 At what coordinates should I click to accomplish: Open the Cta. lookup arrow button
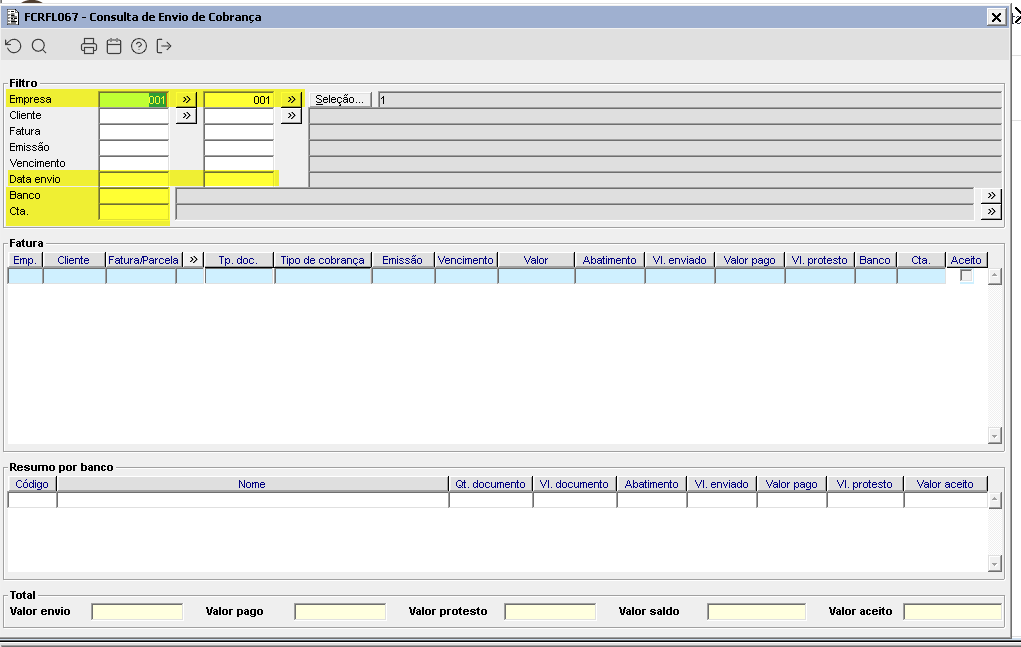coord(991,212)
